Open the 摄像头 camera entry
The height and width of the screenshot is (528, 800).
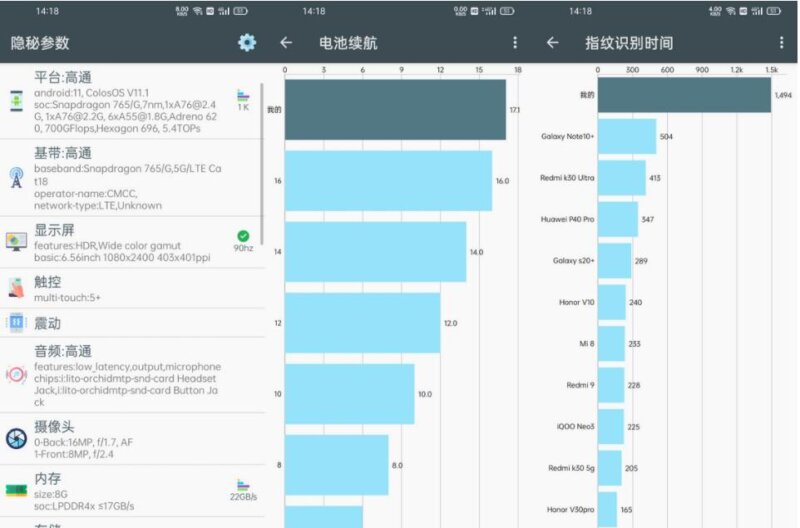click(132, 439)
